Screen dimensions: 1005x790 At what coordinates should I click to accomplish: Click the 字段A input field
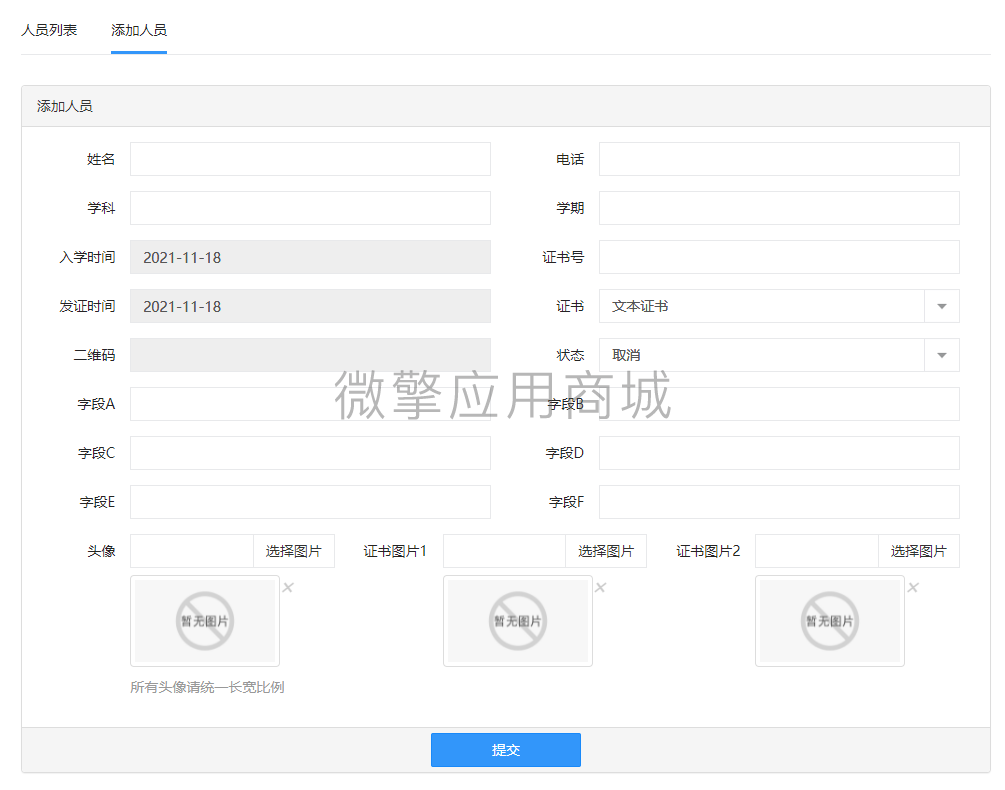(310, 404)
